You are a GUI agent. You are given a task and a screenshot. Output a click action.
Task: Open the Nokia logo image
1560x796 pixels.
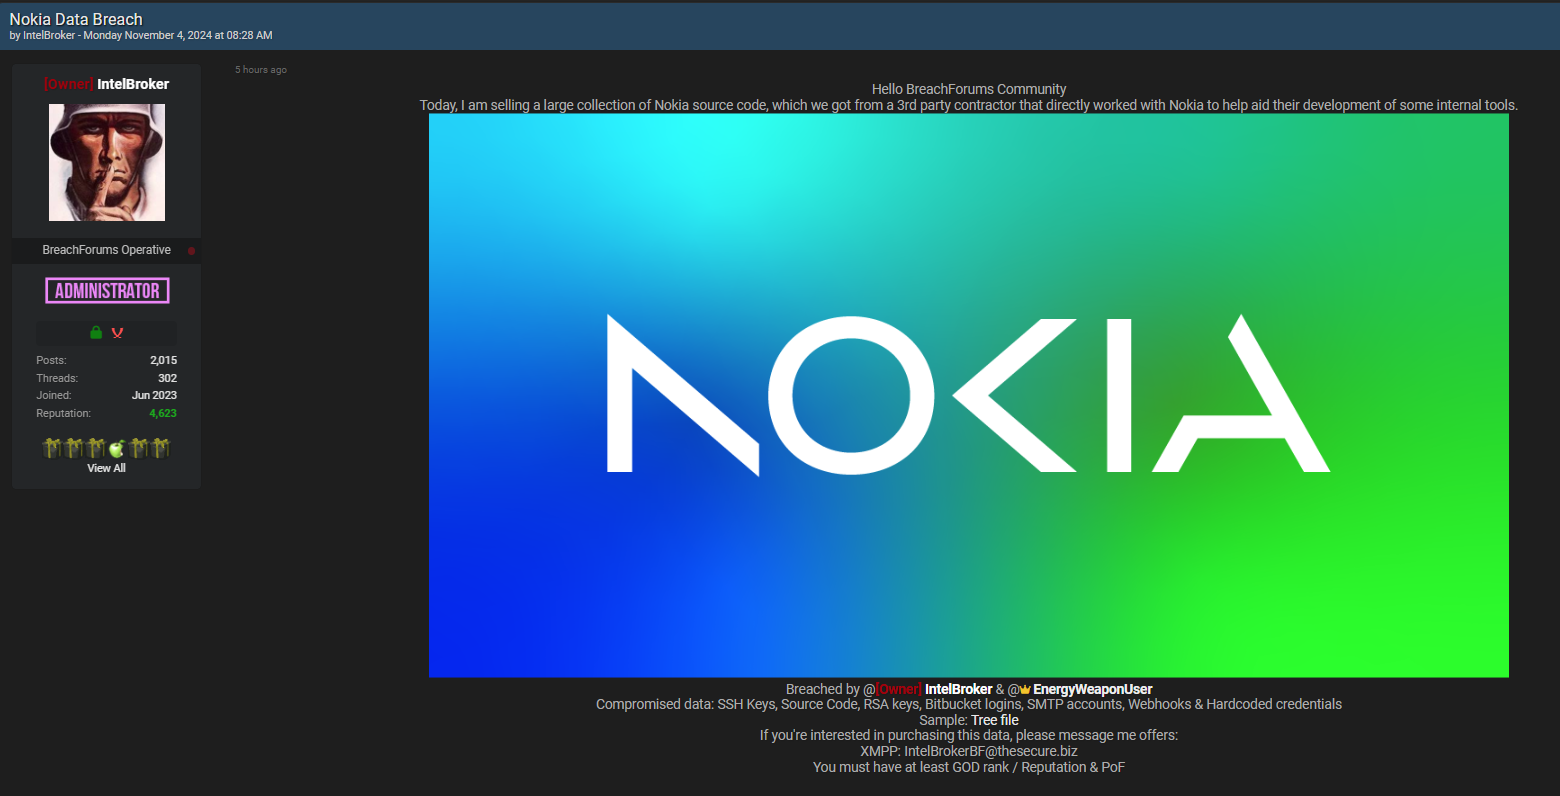click(969, 395)
